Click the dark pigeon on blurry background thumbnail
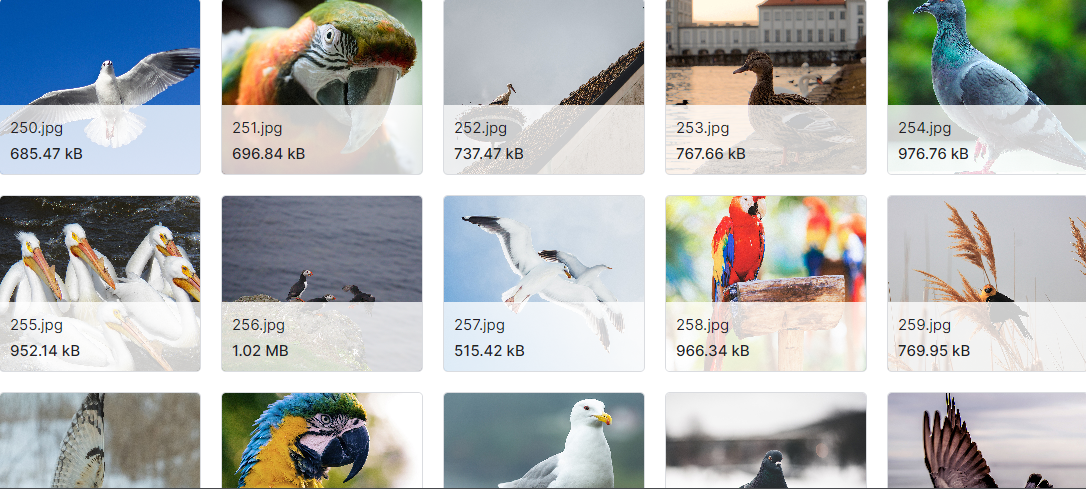 [x=766, y=441]
